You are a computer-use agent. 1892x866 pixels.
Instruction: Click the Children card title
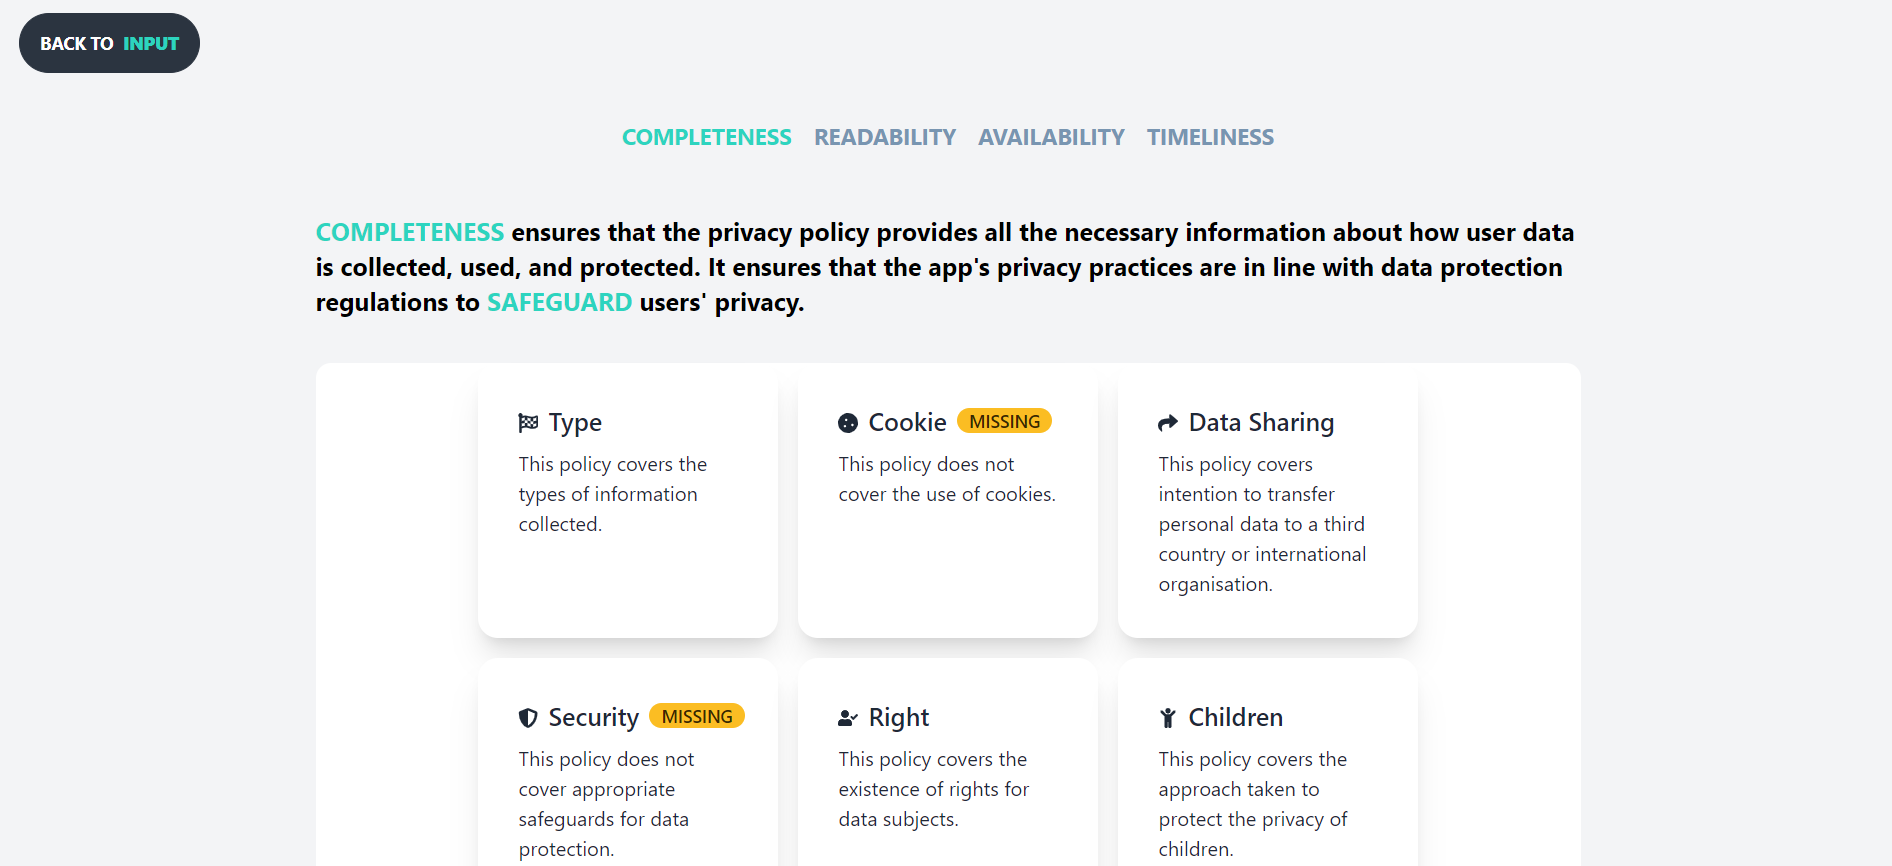[x=1235, y=718]
